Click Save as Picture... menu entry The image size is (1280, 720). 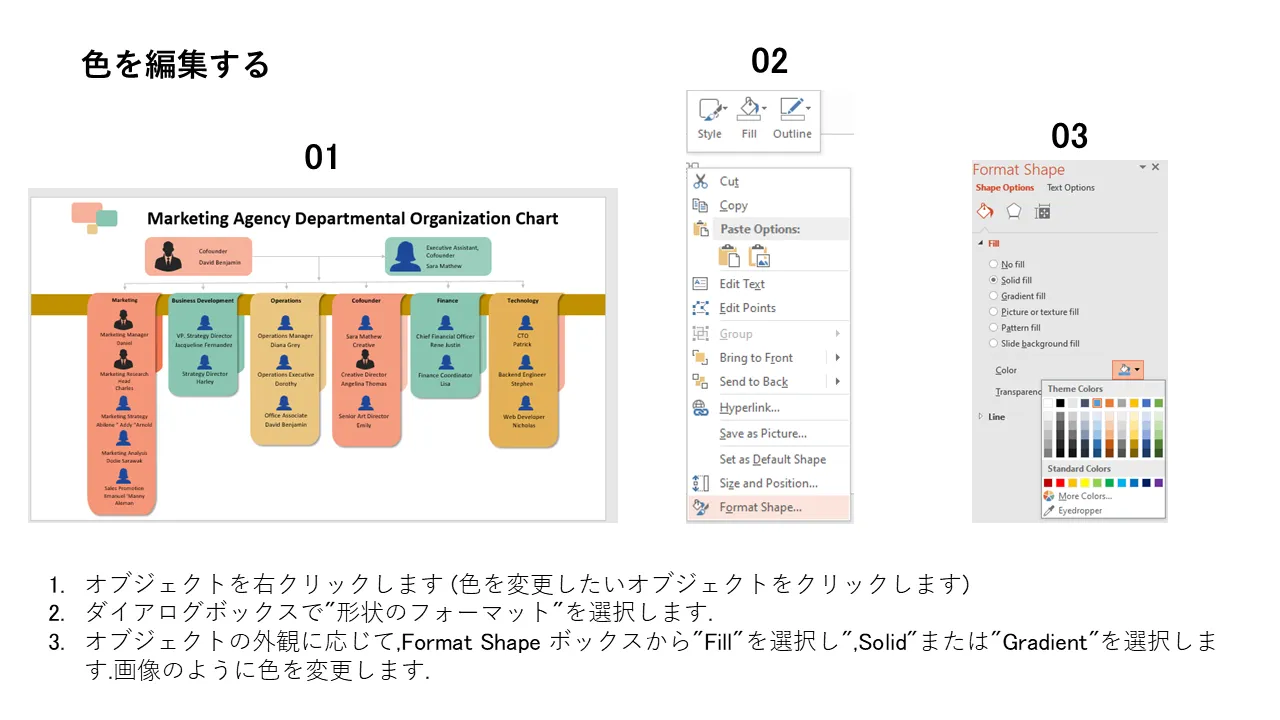click(x=763, y=433)
